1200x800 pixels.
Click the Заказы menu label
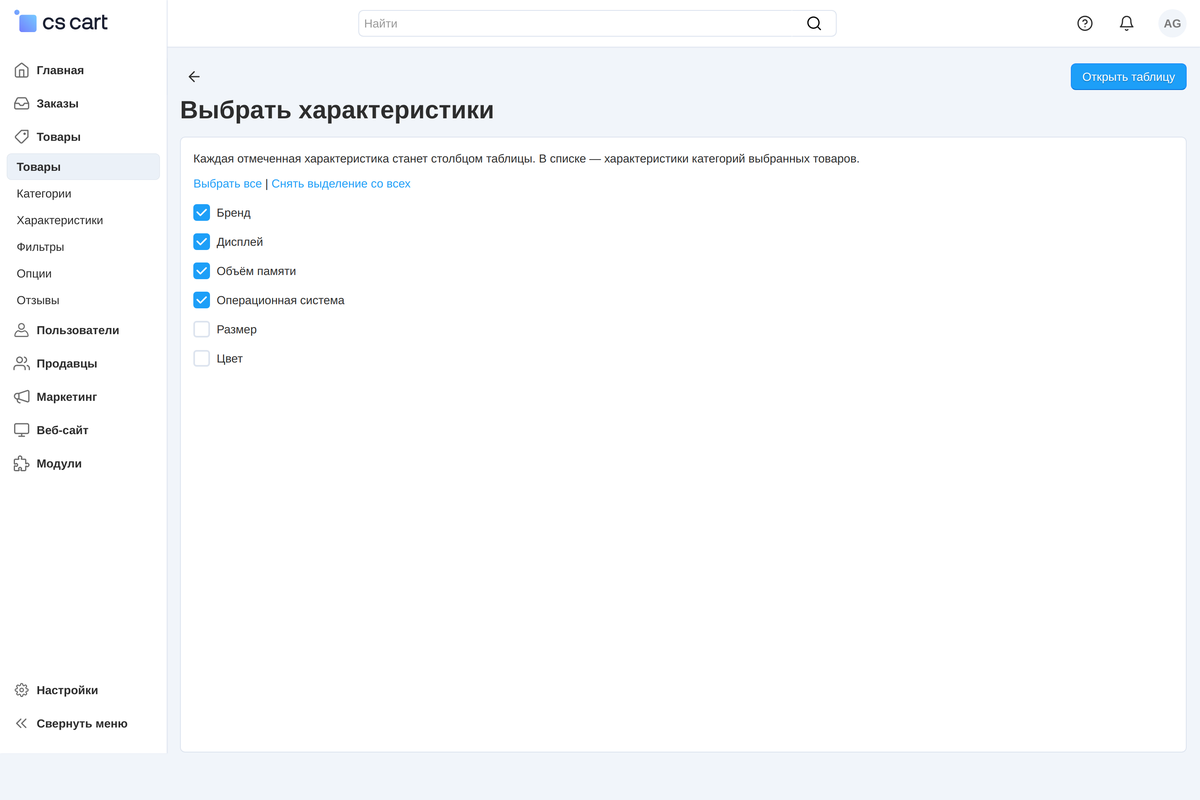(58, 103)
